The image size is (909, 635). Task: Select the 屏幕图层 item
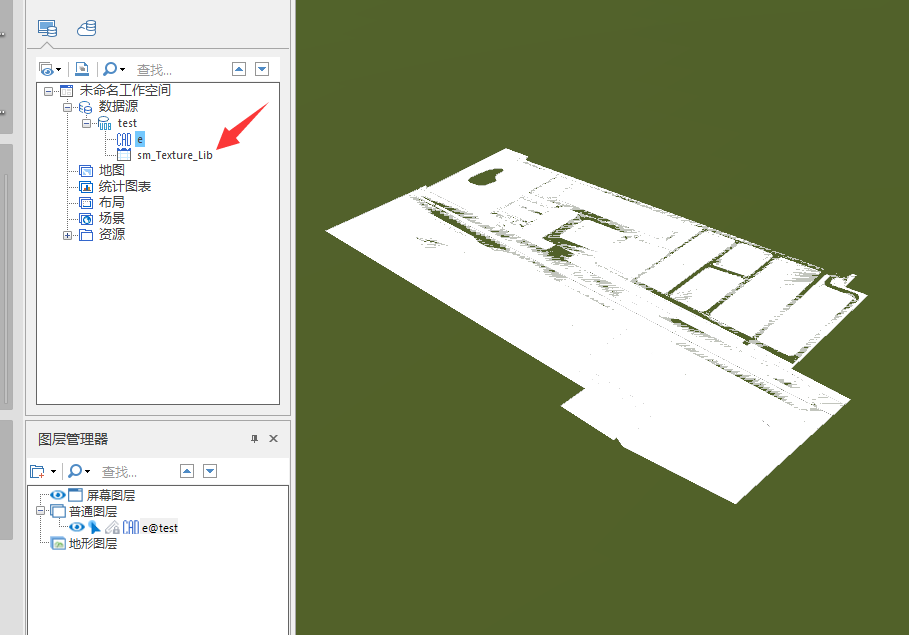110,496
